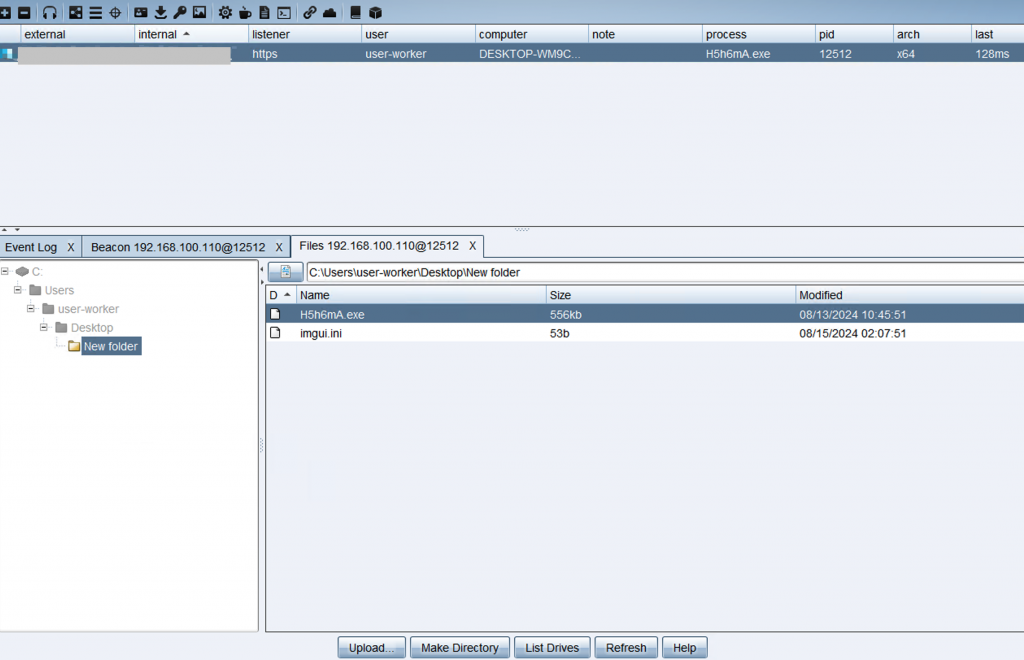Click the right expand arrow on the file browser splitter
The height and width of the screenshot is (660, 1024).
click(262, 282)
